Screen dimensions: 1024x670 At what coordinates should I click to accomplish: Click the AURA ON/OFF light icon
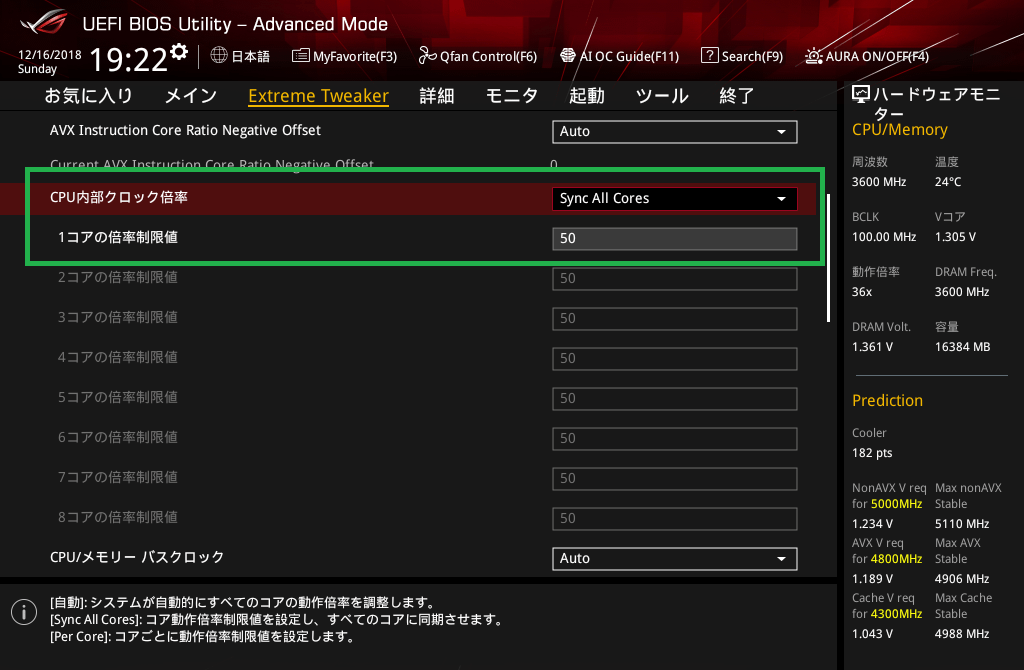pyautogui.click(x=813, y=56)
